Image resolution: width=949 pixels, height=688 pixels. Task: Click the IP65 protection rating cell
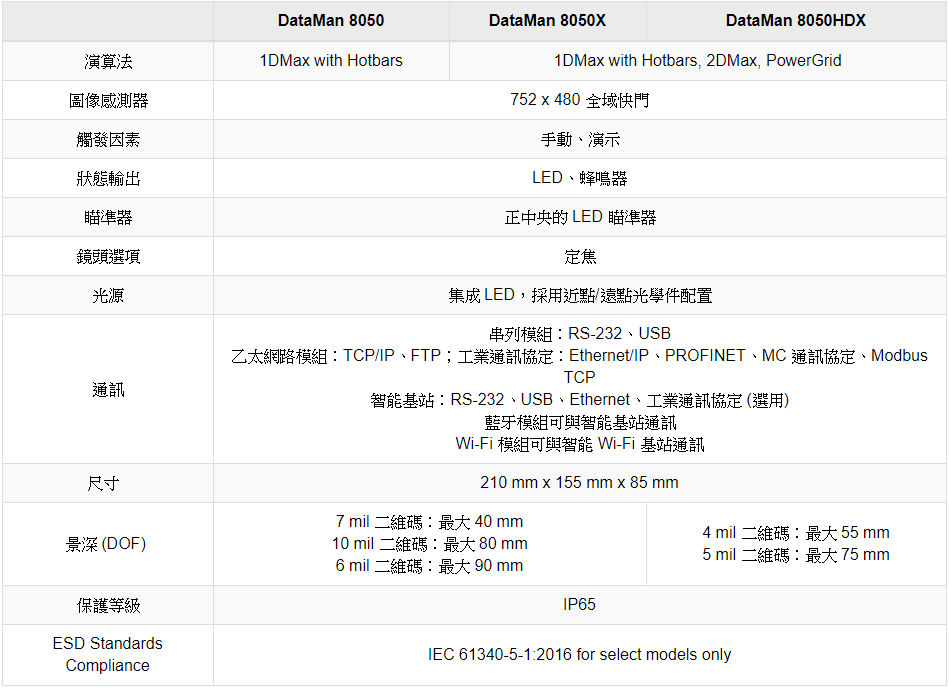[x=579, y=605]
